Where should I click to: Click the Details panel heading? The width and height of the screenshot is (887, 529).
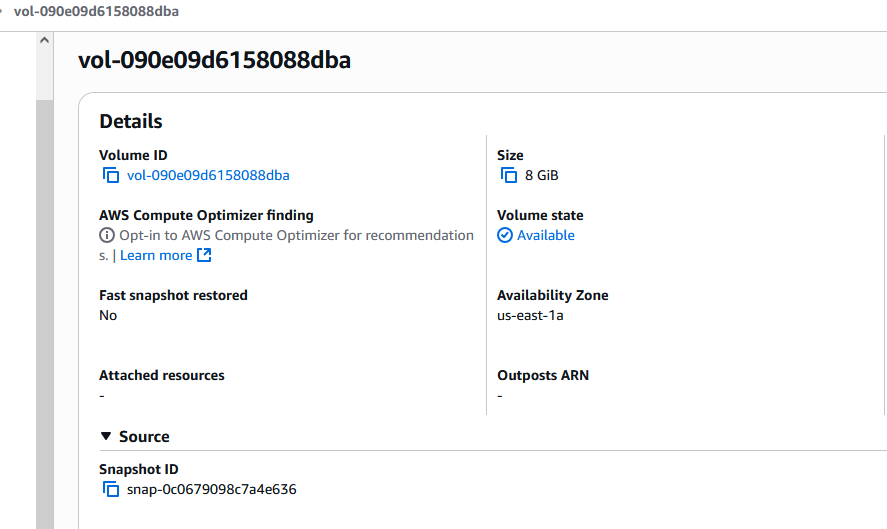pos(131,121)
